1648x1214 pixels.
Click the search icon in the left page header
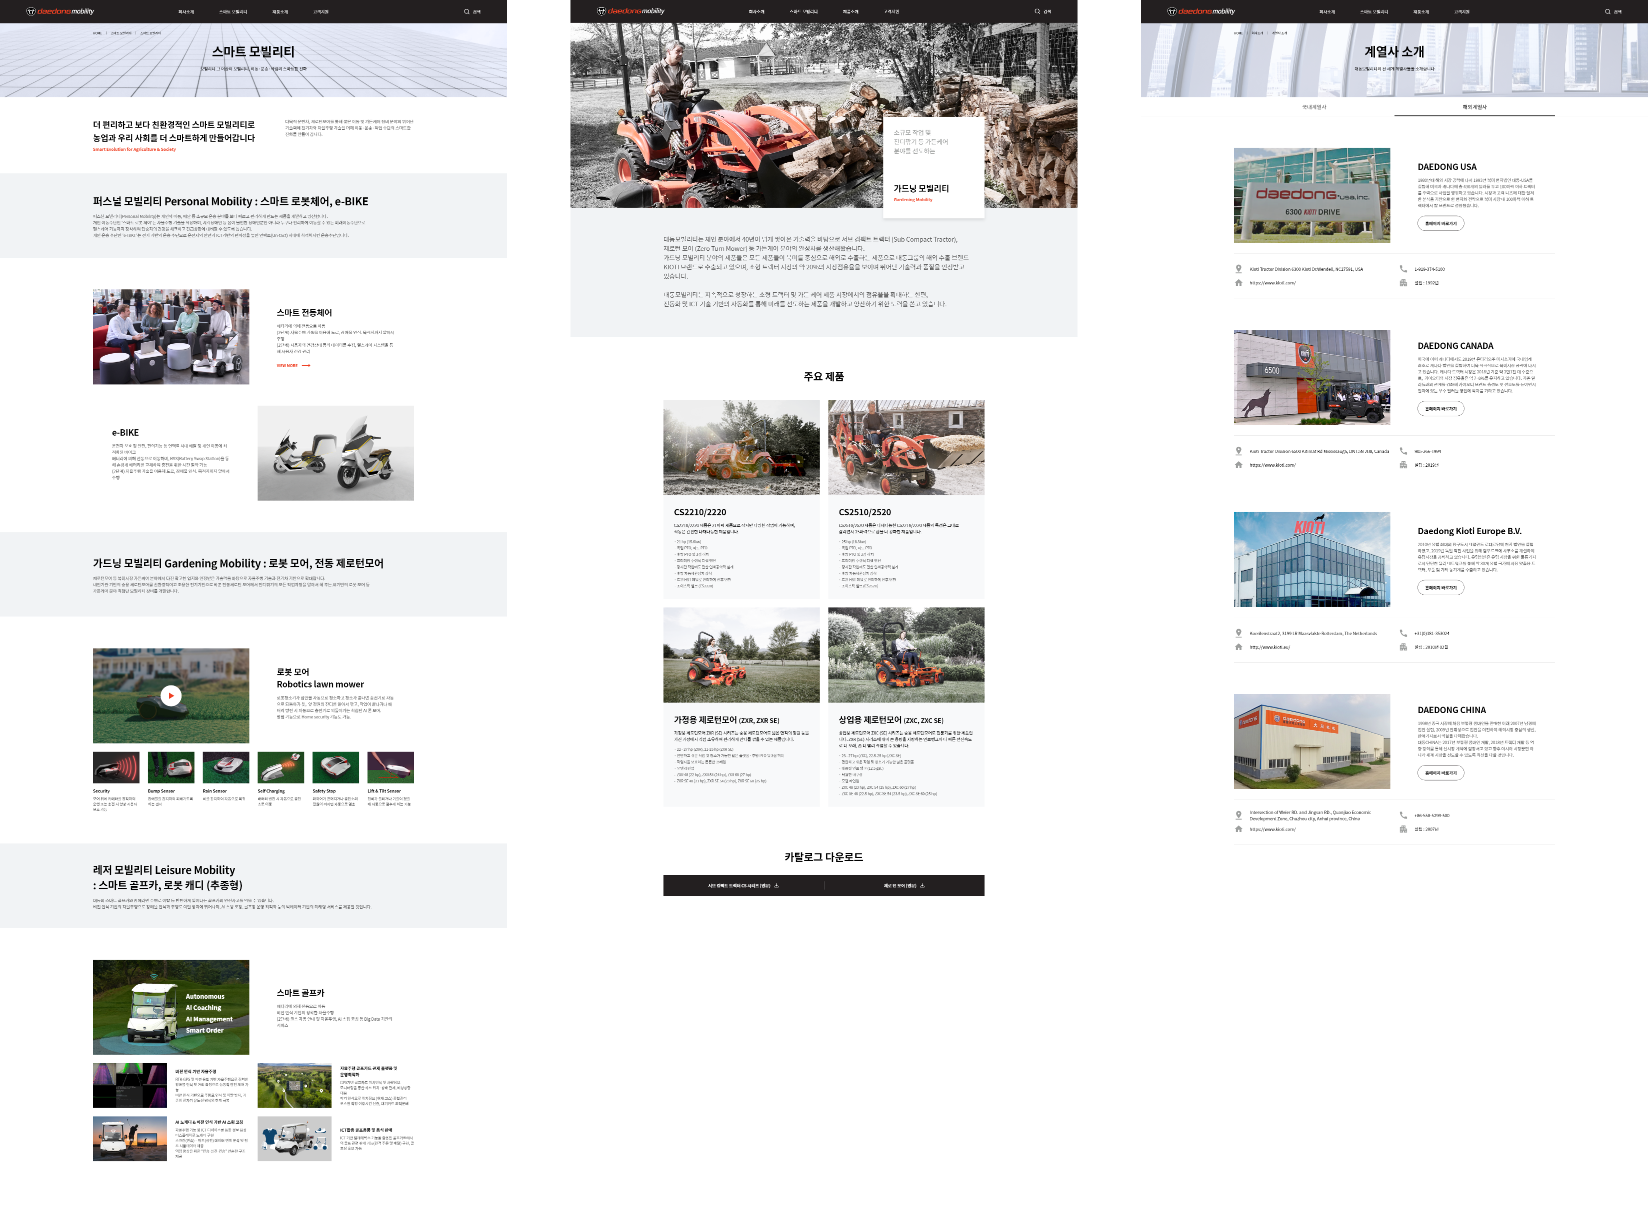click(466, 12)
